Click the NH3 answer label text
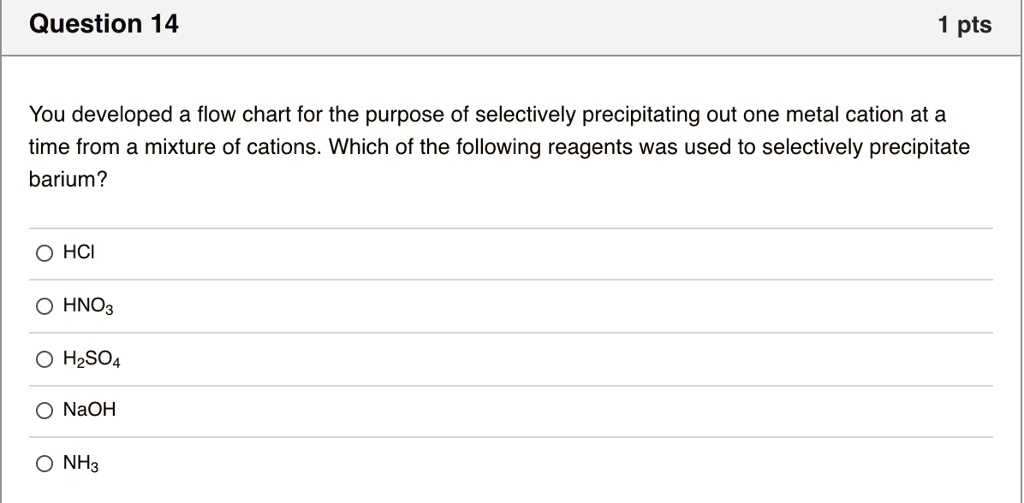Viewport: 1024px width, 503px height. coord(81,463)
